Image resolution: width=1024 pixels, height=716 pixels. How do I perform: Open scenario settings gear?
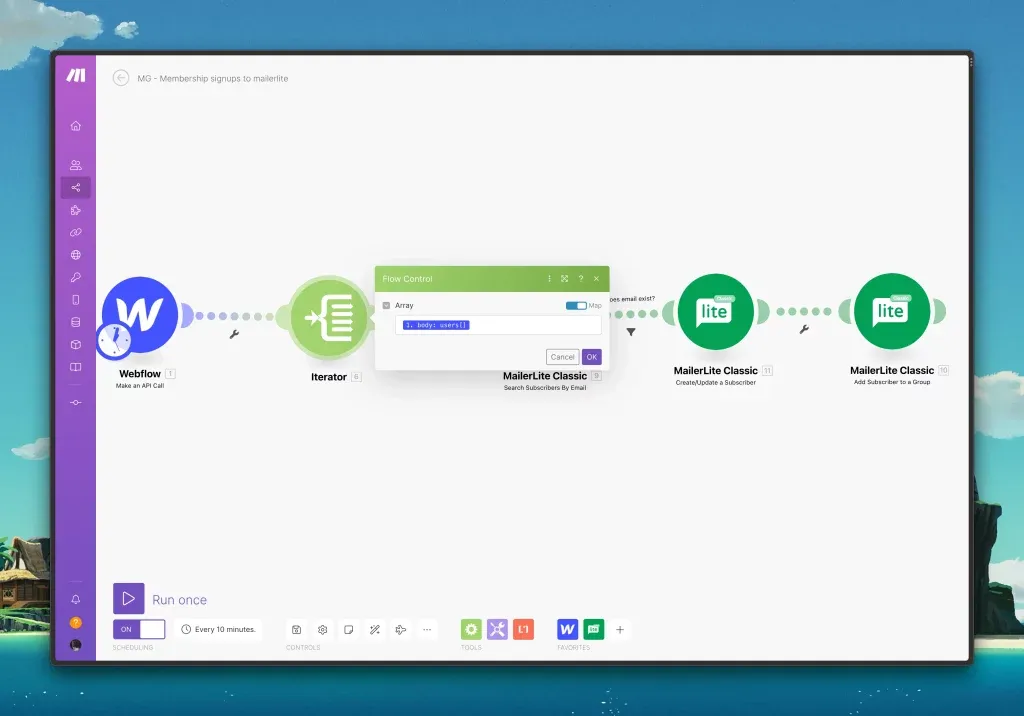pyautogui.click(x=323, y=630)
